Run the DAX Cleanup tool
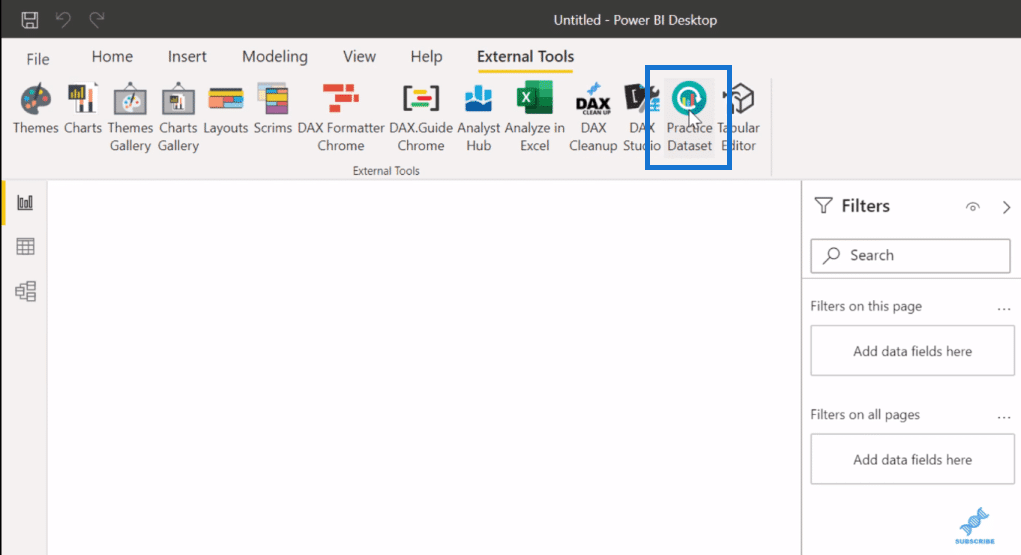Screen dimensions: 1021x555 coord(593,118)
